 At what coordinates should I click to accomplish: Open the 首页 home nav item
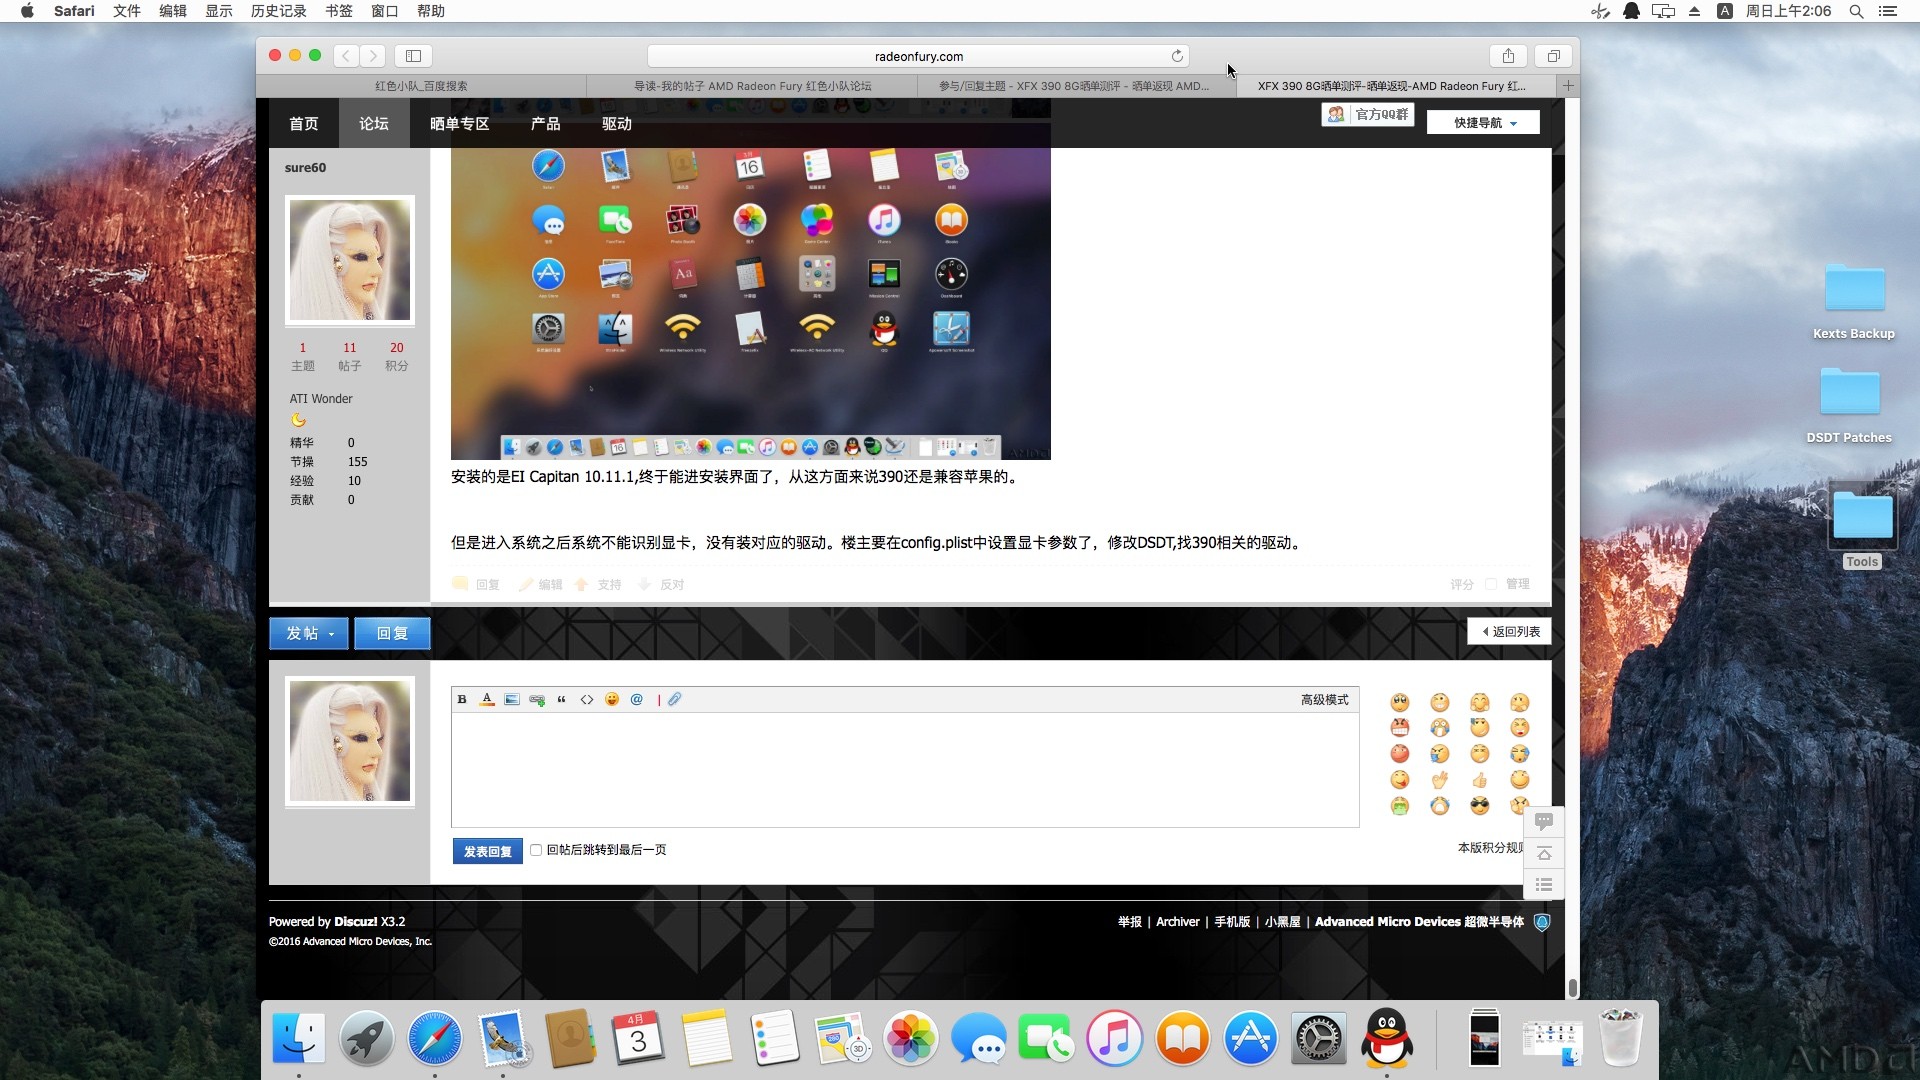(304, 124)
